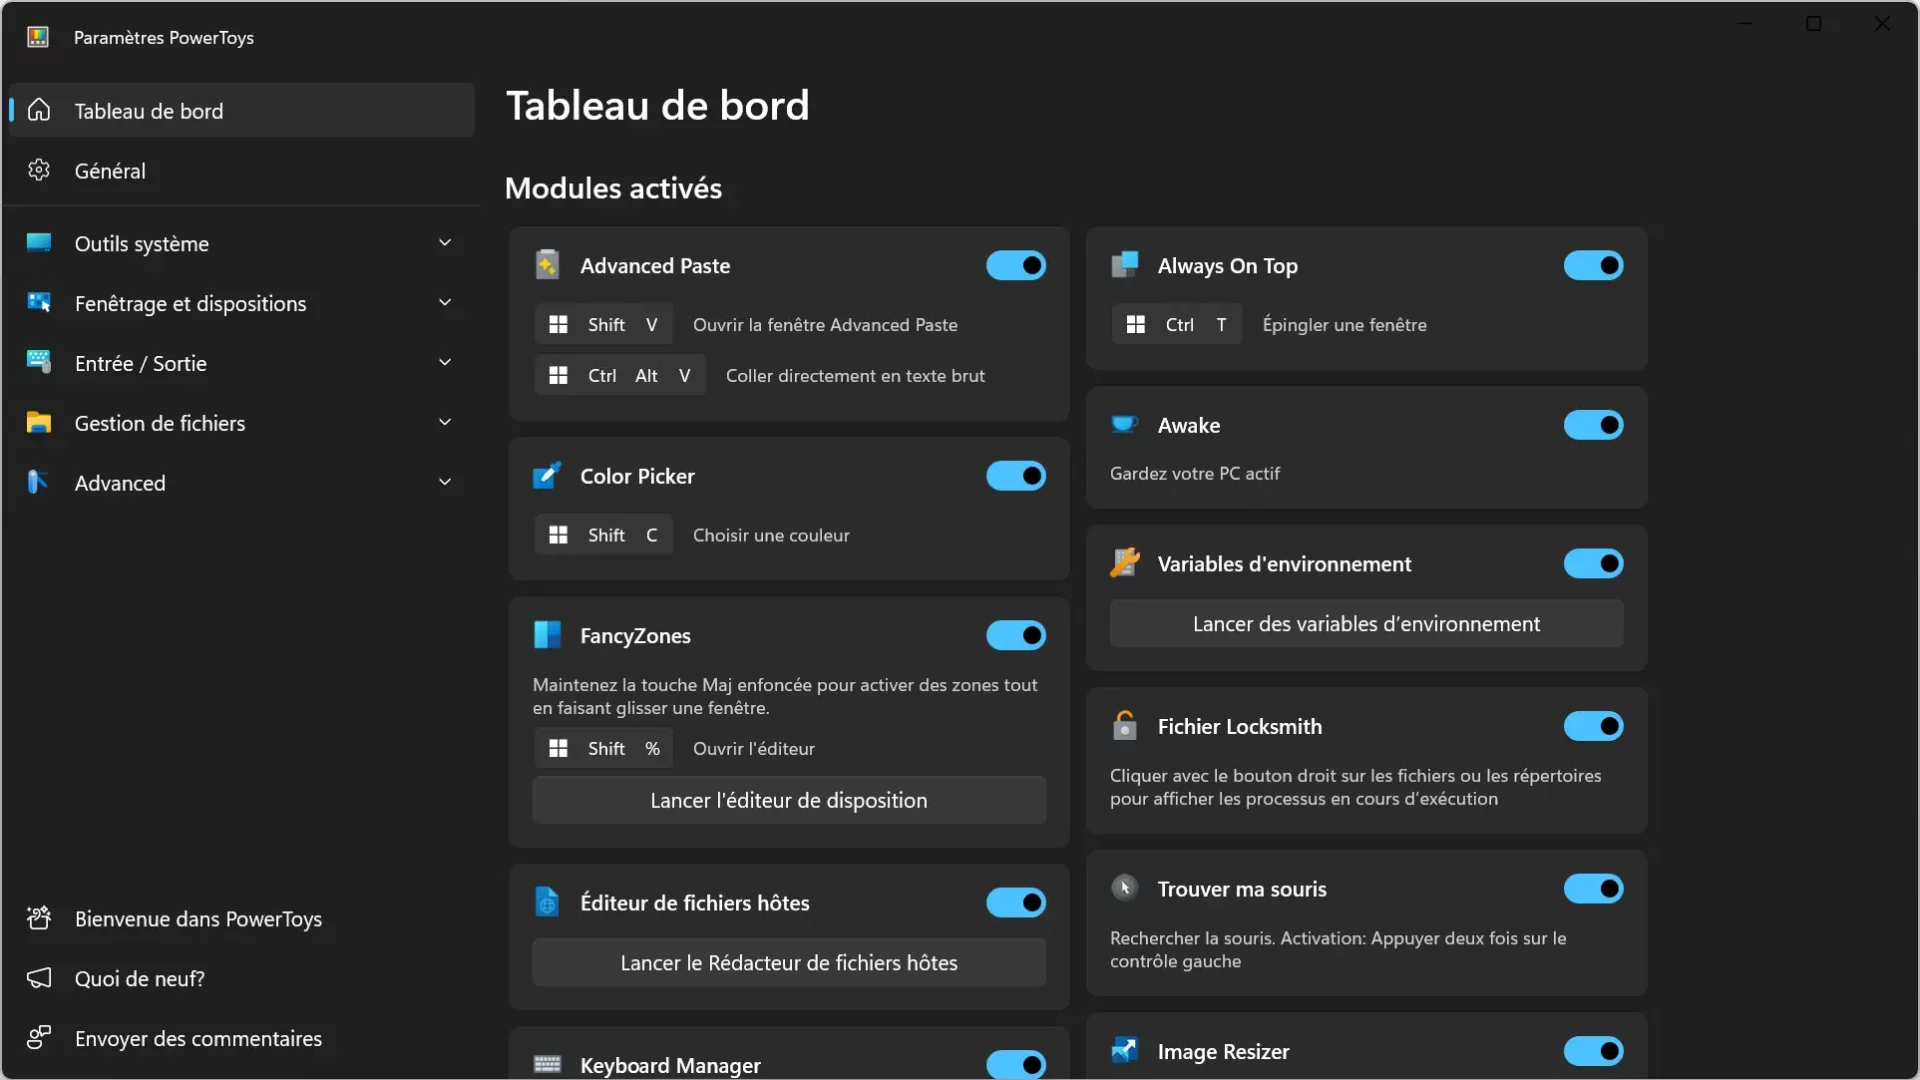The width and height of the screenshot is (1920, 1080).
Task: Click the Bienvenue dans PowerToys icon
Action: [x=39, y=918]
